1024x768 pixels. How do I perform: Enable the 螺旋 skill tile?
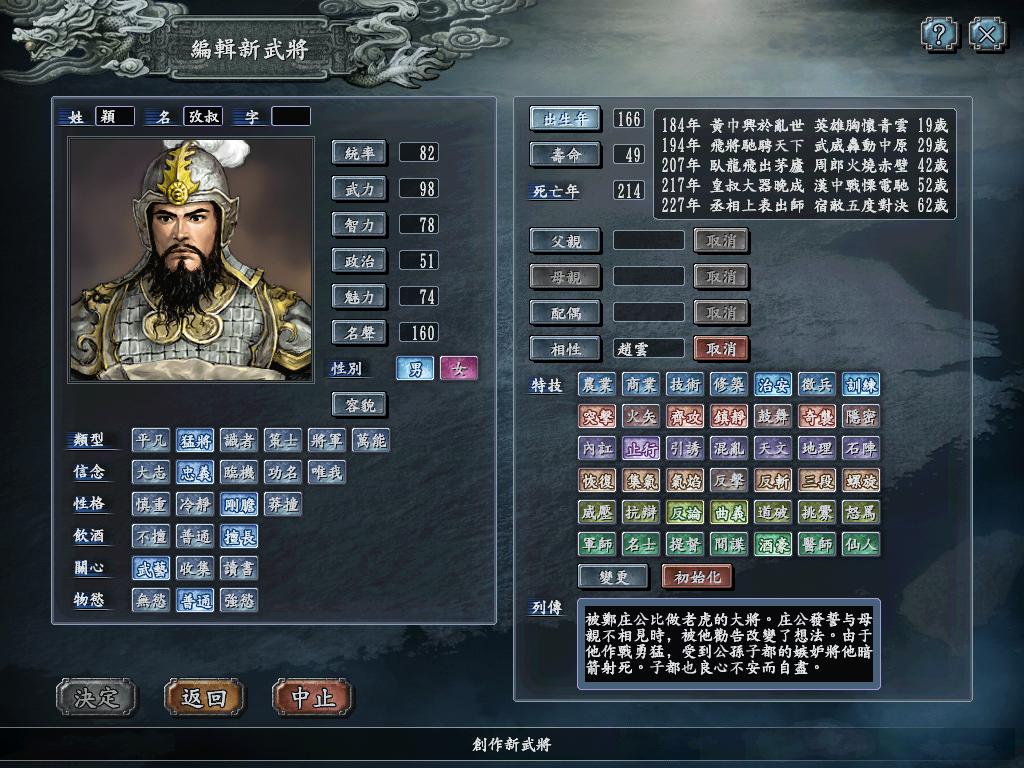coord(860,480)
